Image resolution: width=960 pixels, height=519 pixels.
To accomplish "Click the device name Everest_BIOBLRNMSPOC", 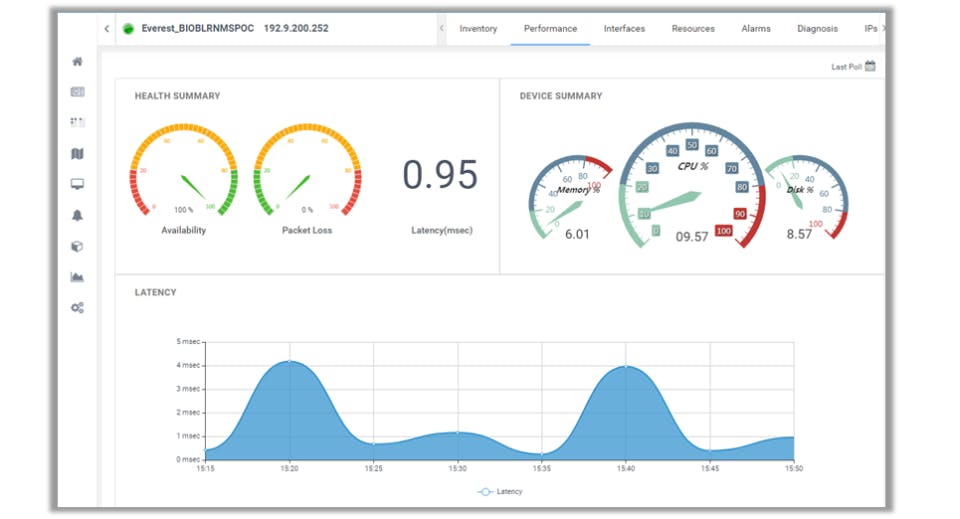I will coord(197,28).
